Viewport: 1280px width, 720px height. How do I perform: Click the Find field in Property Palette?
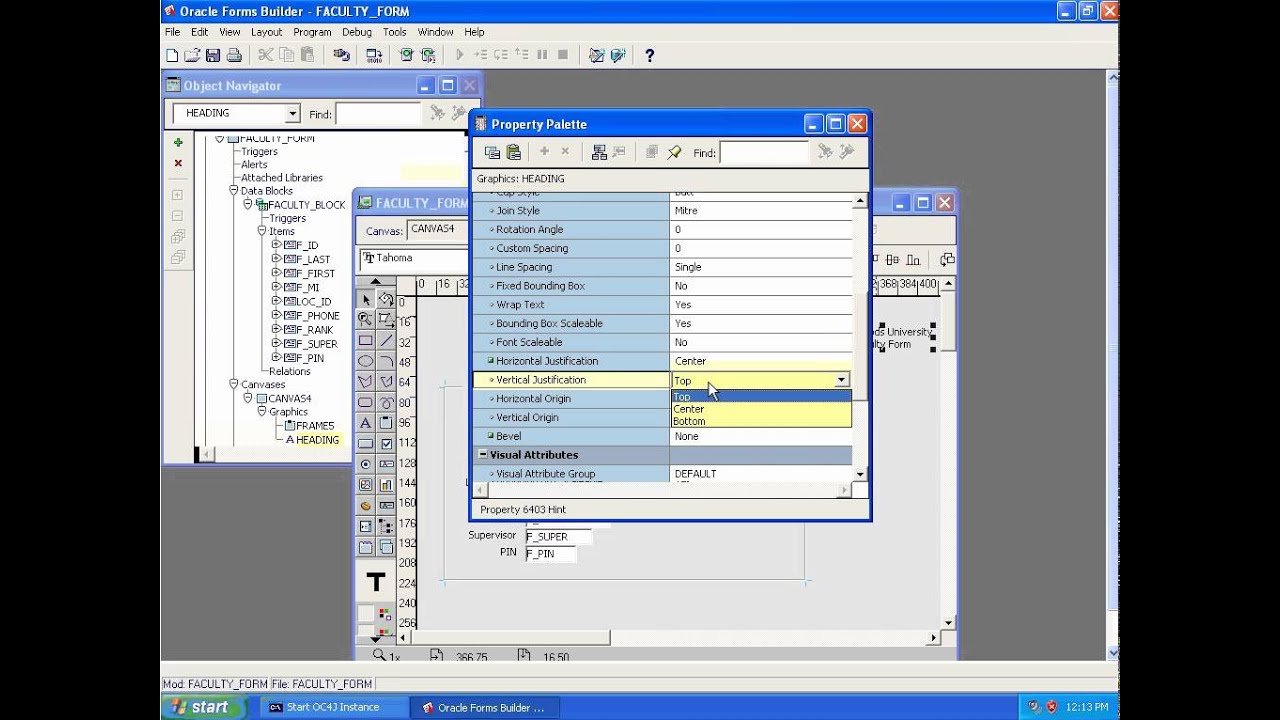click(764, 152)
